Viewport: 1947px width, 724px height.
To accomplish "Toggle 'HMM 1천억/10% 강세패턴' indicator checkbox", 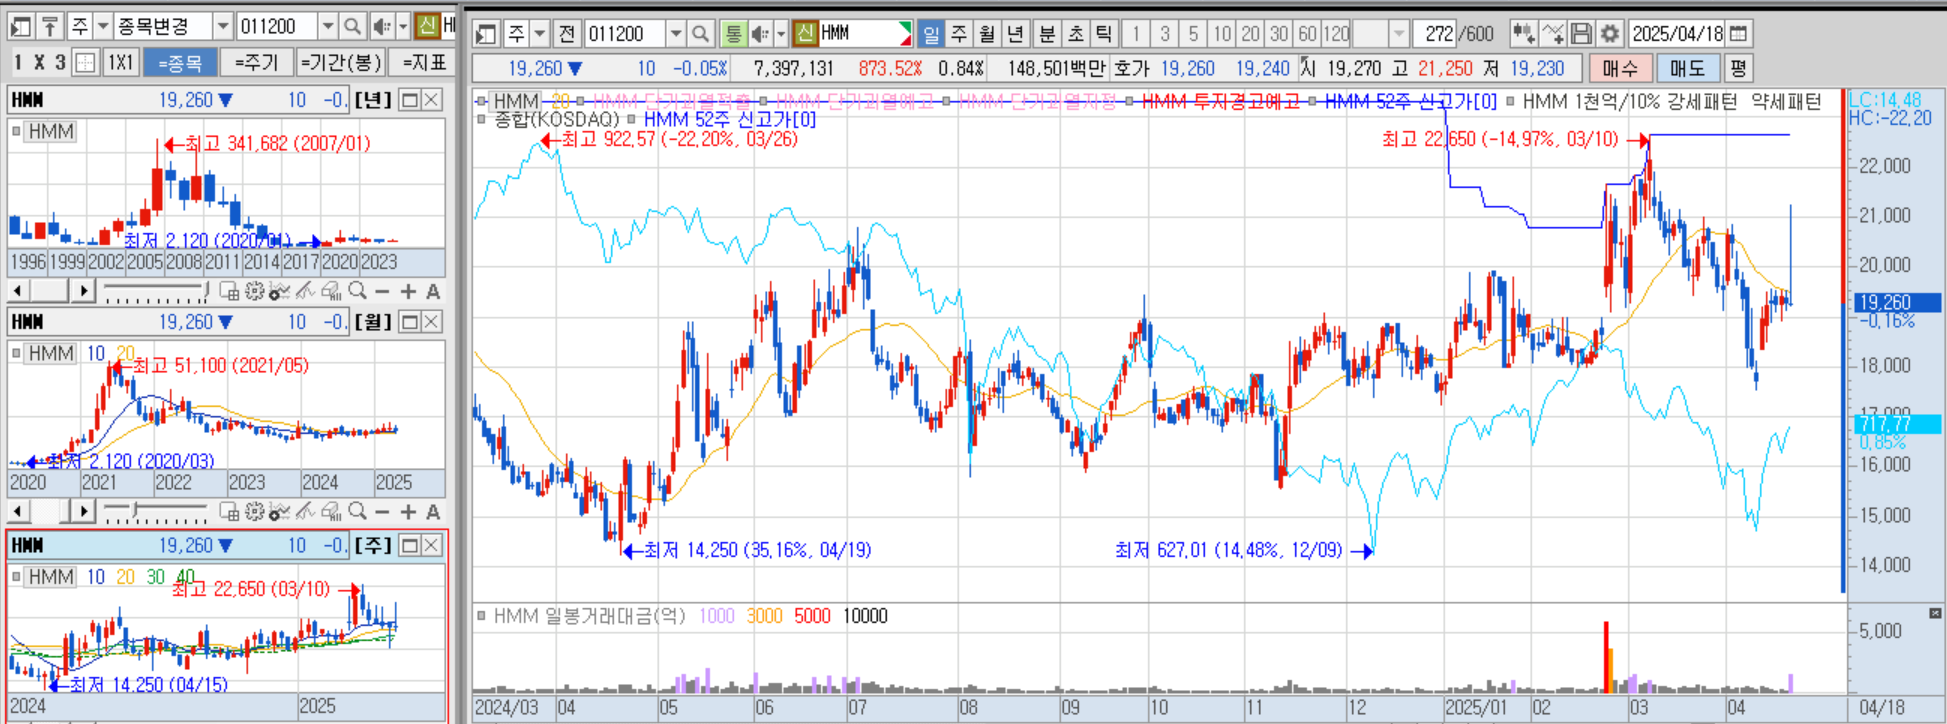I will (1510, 101).
